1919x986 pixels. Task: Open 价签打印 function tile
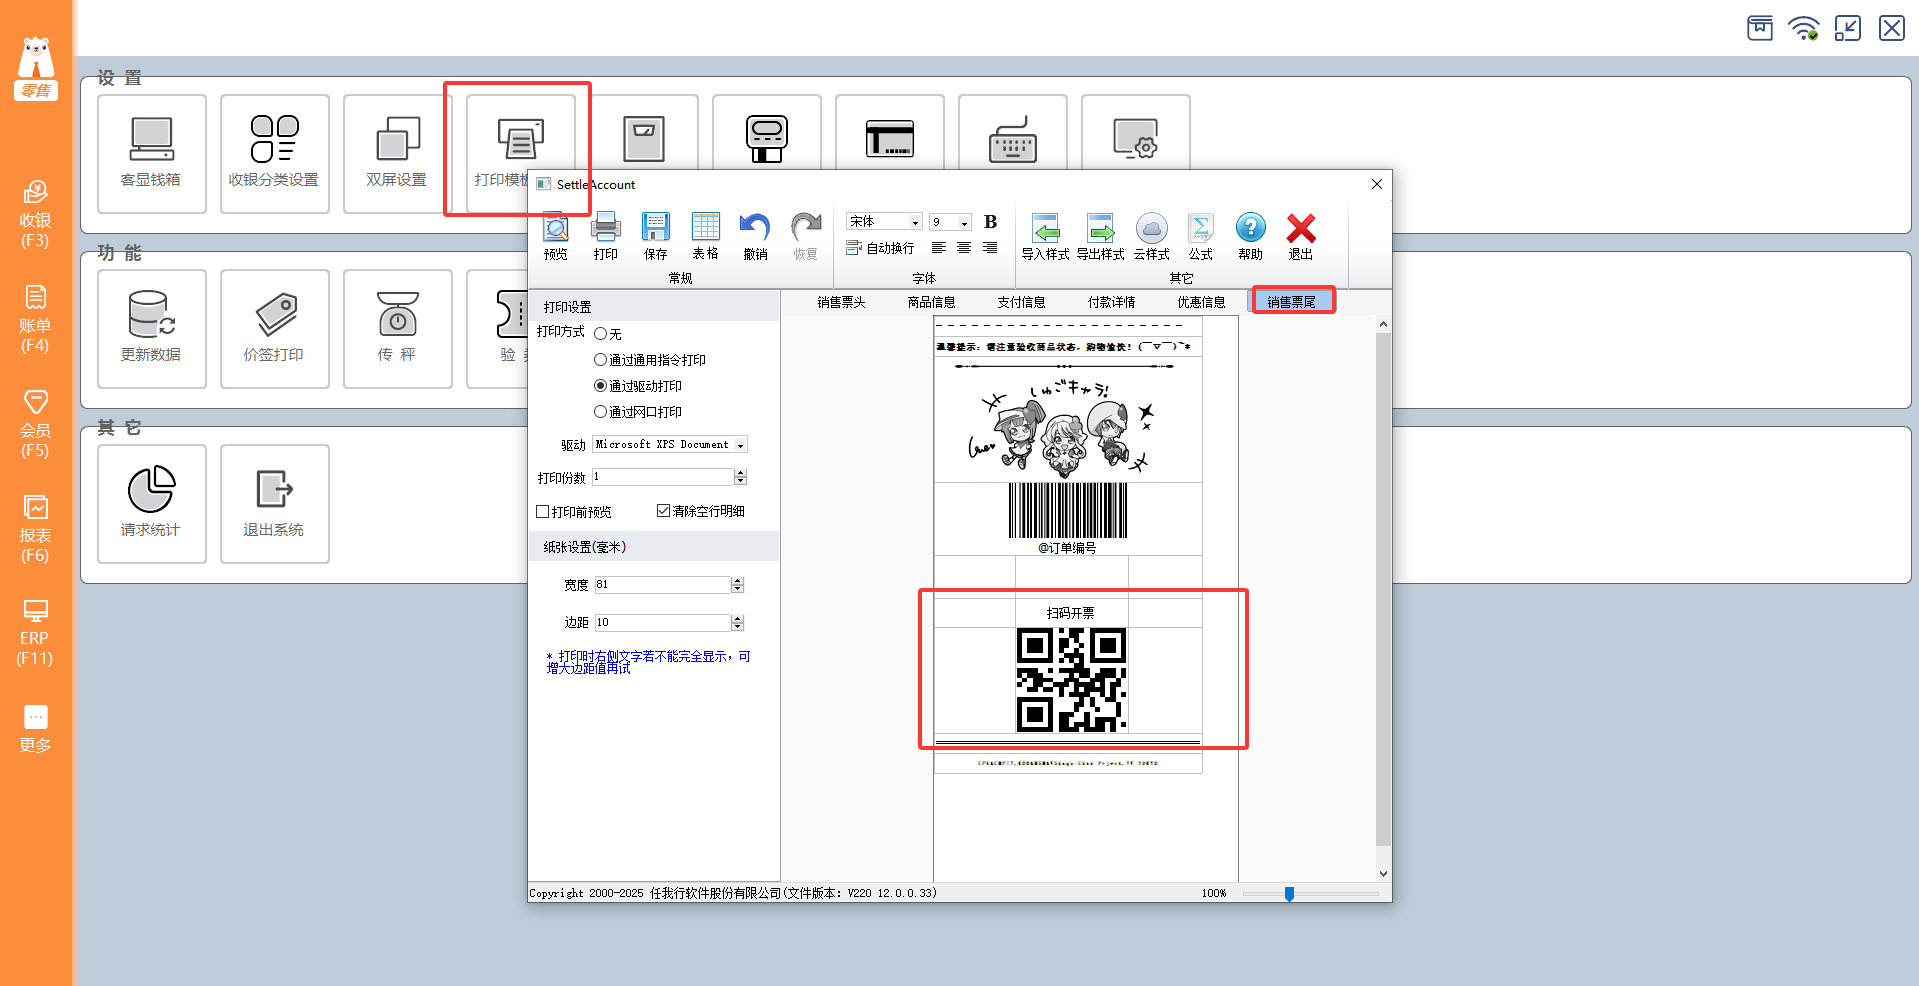(275, 329)
